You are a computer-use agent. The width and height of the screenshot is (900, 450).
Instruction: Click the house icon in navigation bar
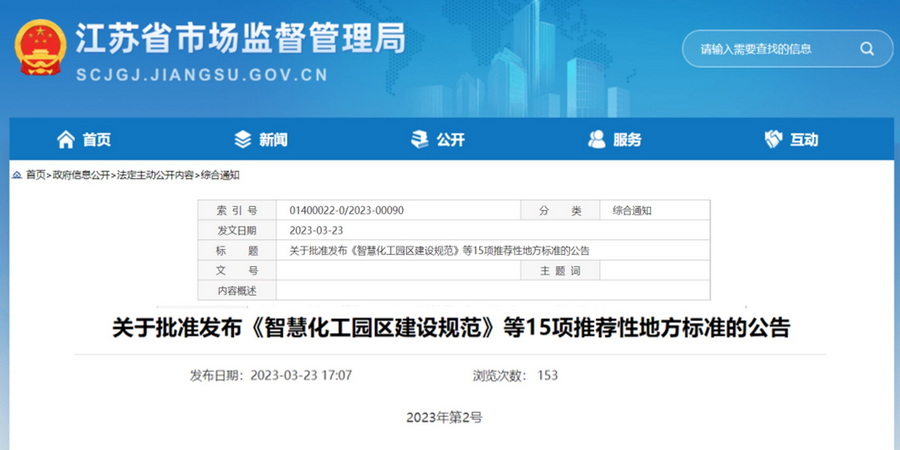(66, 139)
